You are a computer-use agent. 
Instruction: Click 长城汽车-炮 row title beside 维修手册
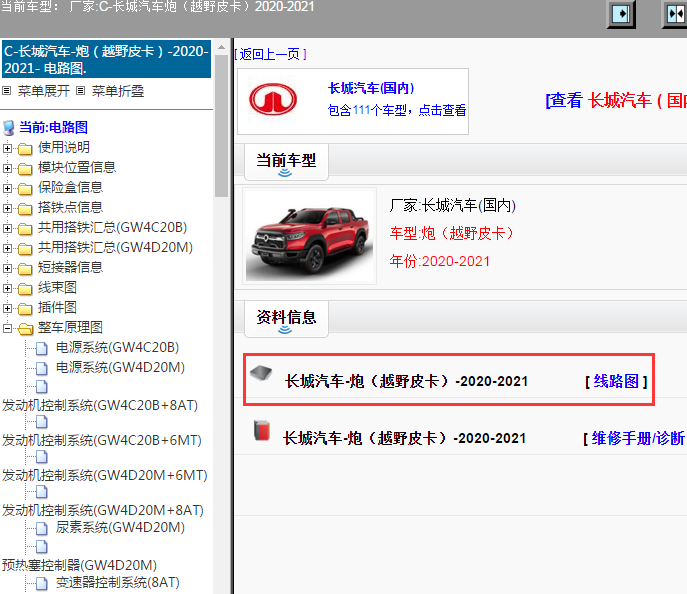pos(404,438)
